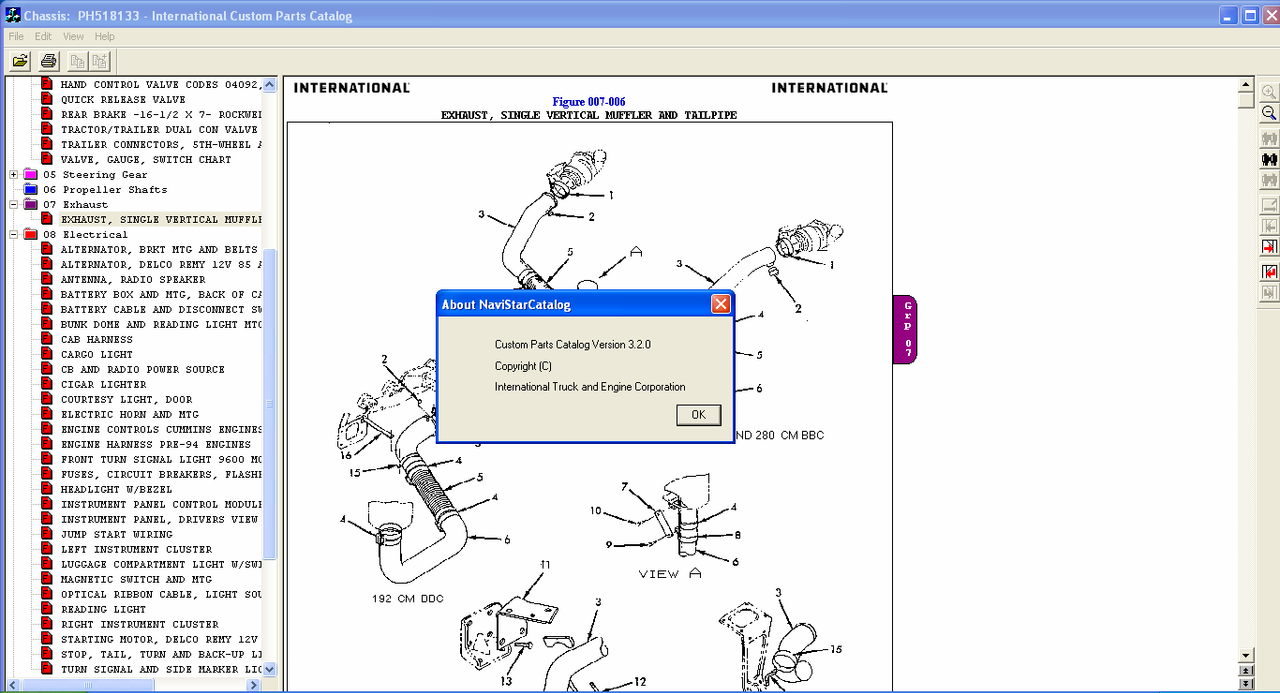Click the blue 06 Propeller Shafts folder icon

(x=31, y=189)
